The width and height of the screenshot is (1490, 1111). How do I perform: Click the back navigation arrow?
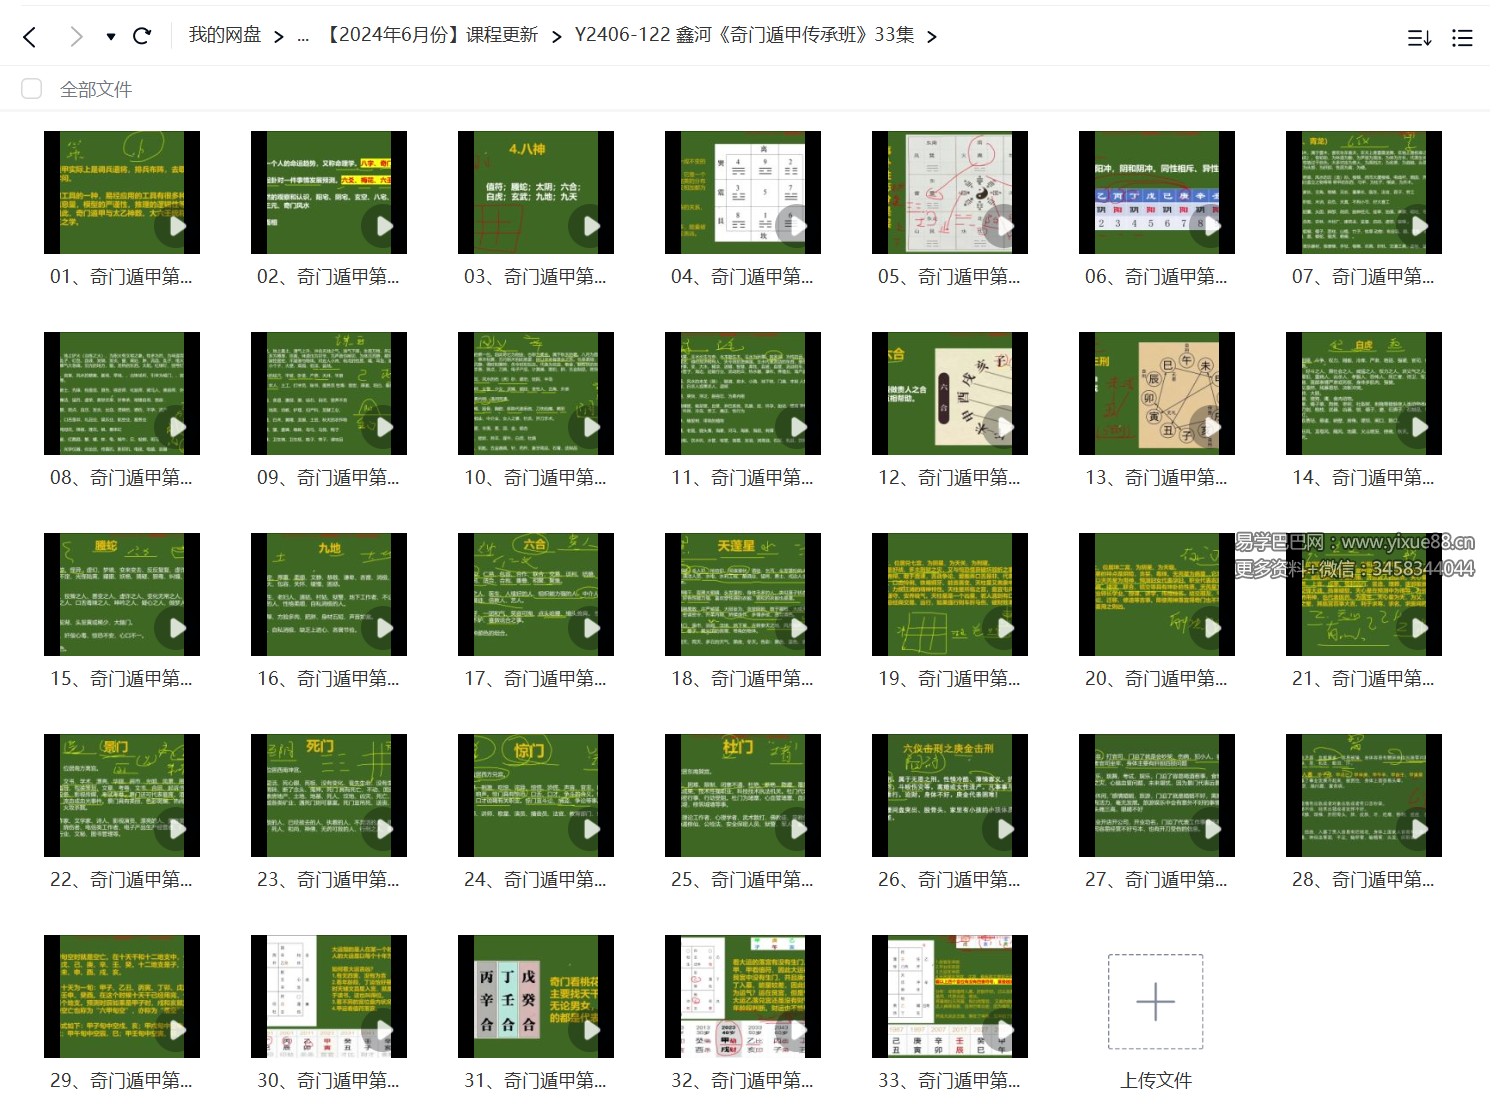pos(30,37)
